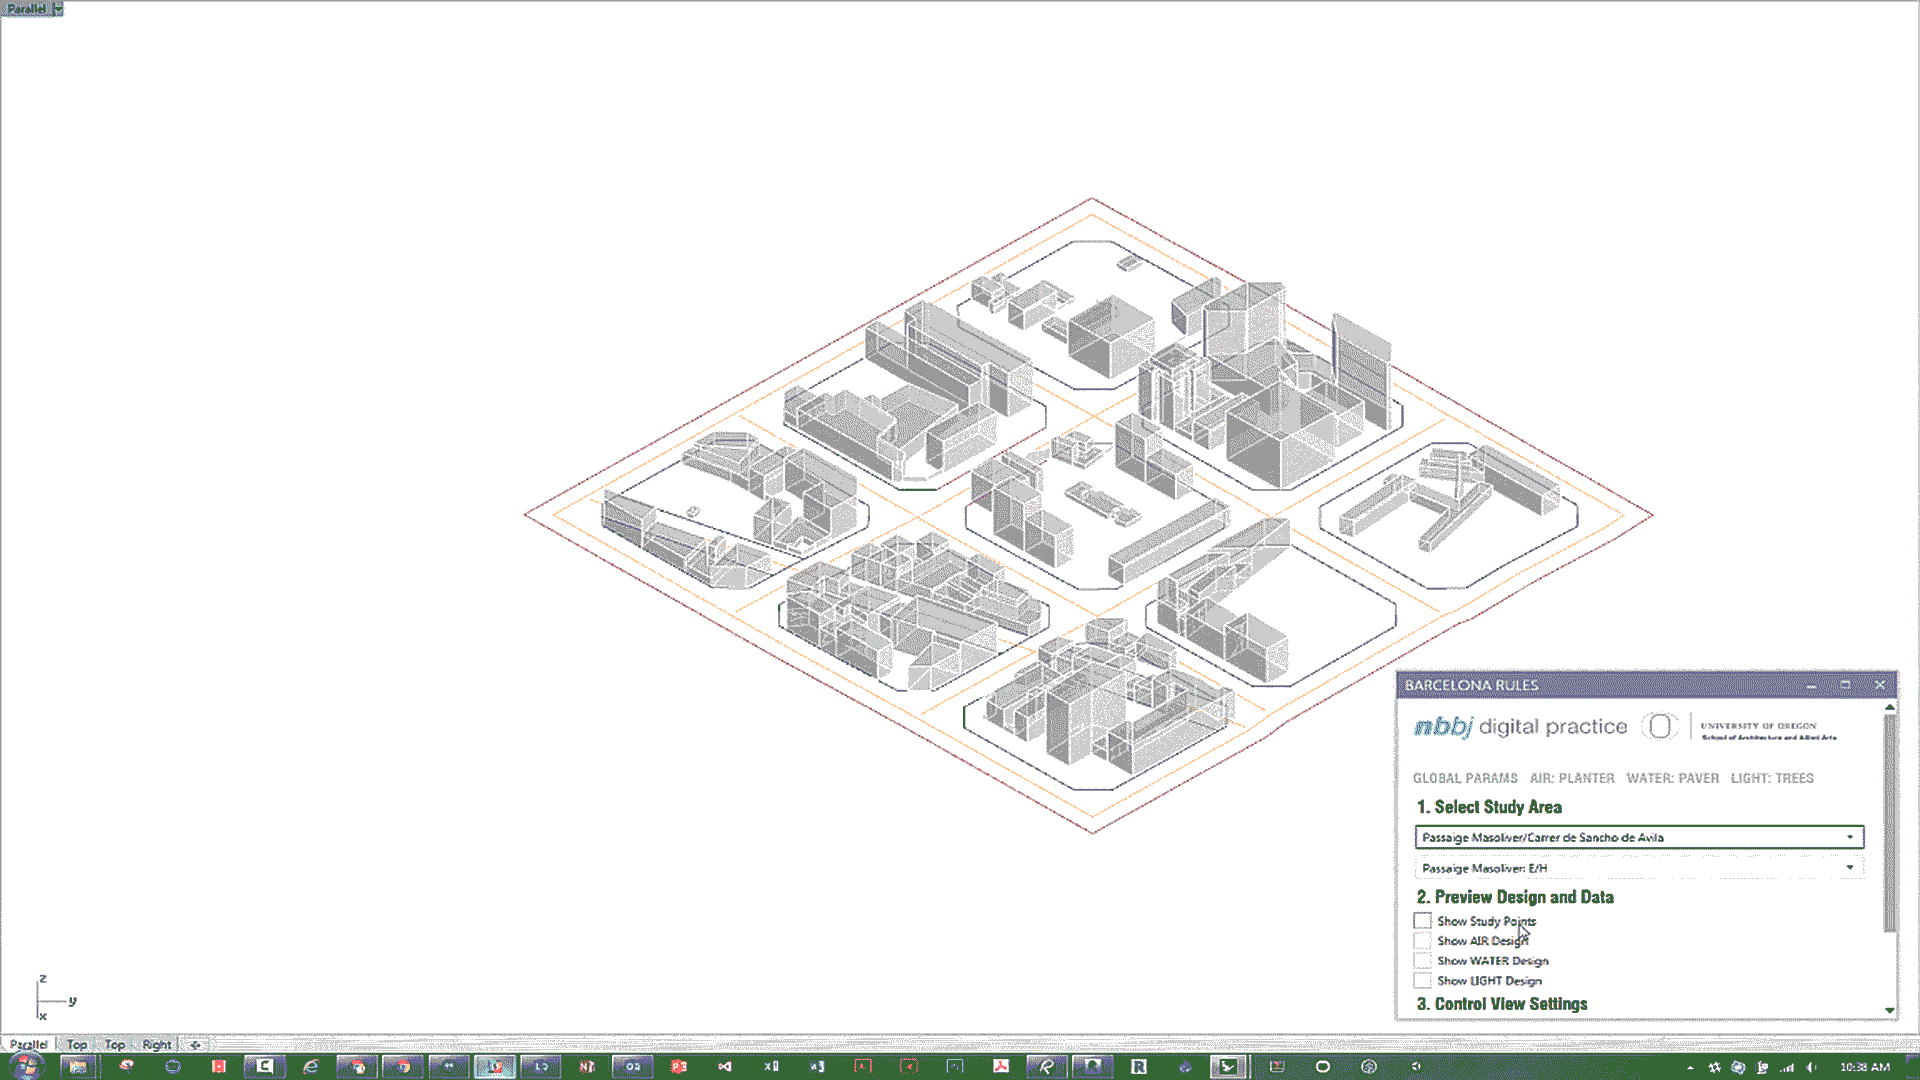Switch to the WATER: PAVER tab

coord(1673,778)
